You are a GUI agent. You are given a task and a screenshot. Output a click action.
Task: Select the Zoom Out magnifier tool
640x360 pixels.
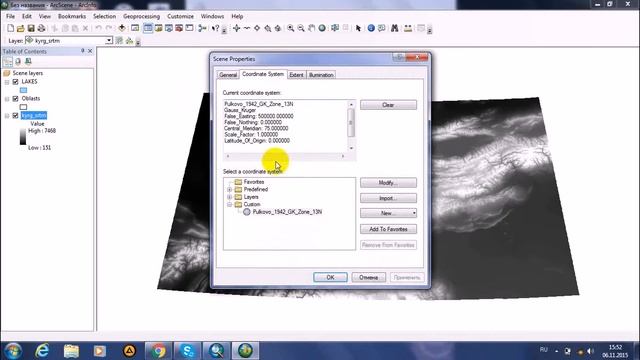point(301,28)
